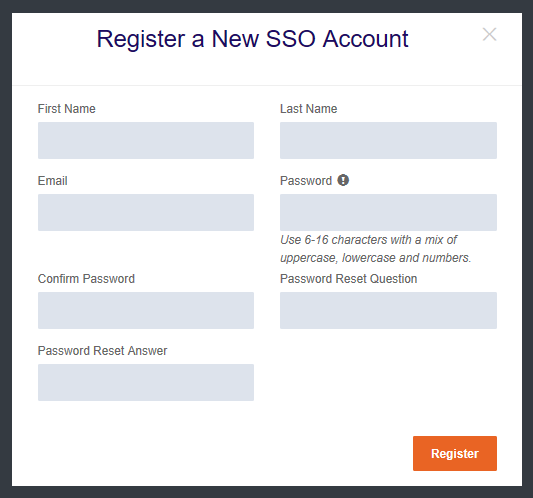Close the Register SSO Account dialog
Screen dimensions: 533x498
point(489,34)
